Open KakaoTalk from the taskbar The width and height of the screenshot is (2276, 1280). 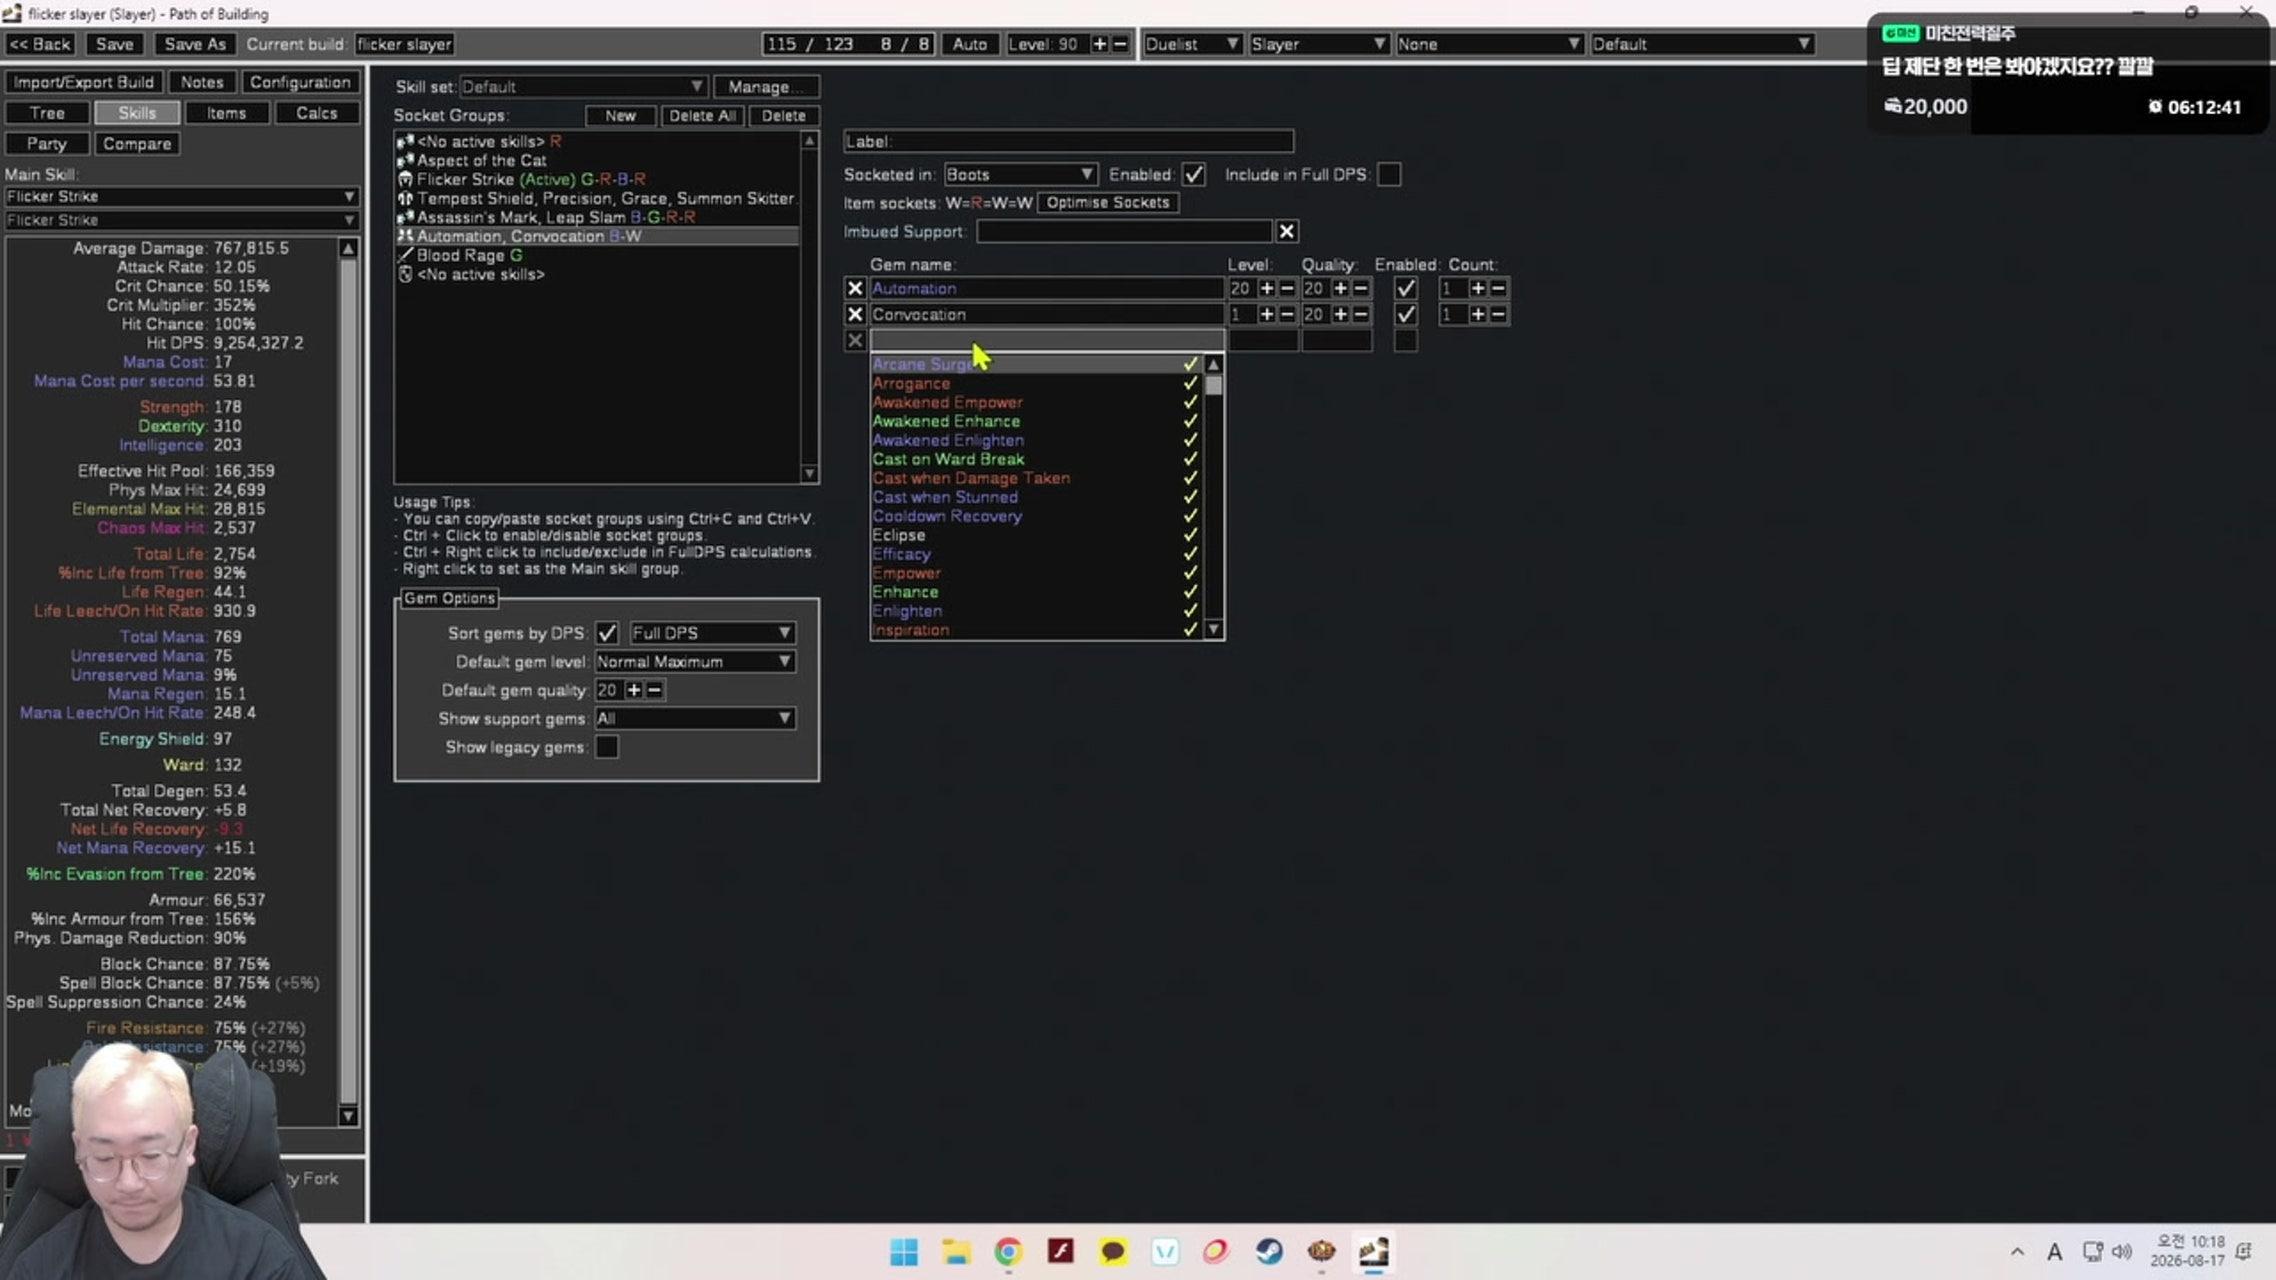(x=1112, y=1251)
